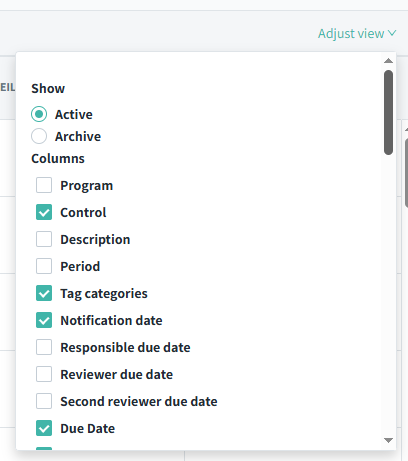The image size is (408, 461).
Task: Click the scrollbar up arrow
Action: click(388, 61)
